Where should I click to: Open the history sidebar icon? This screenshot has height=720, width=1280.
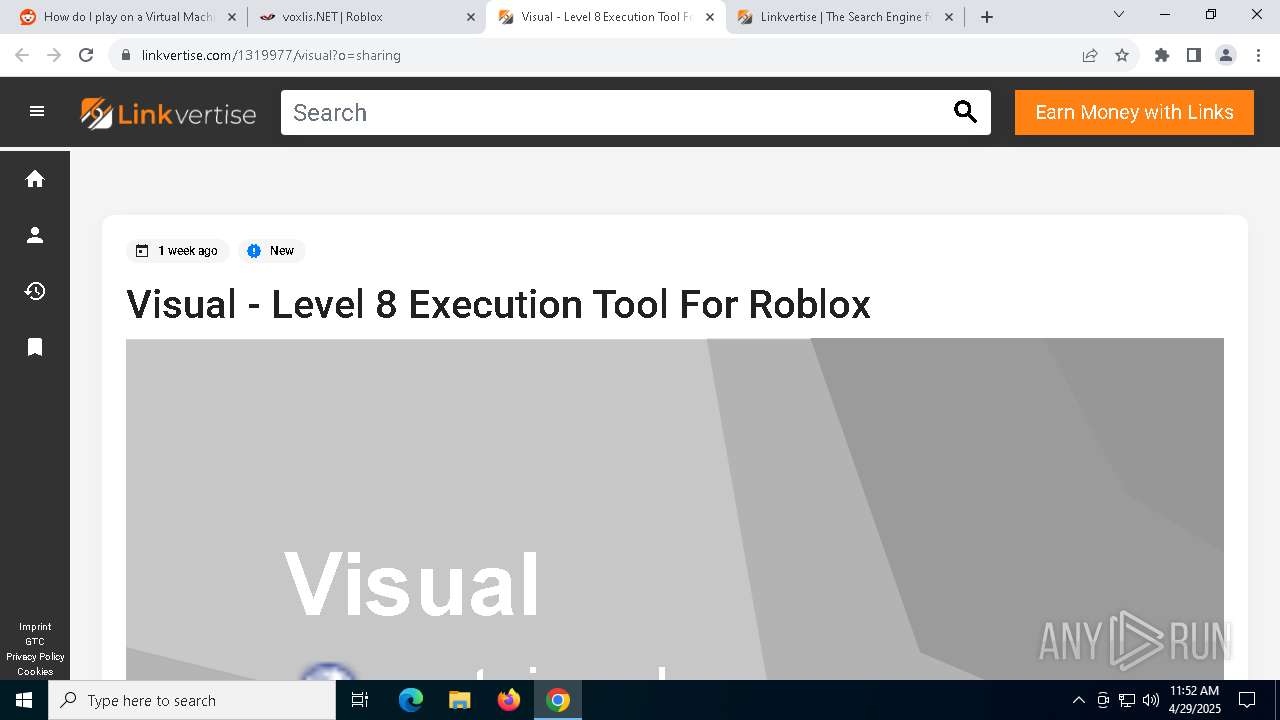pos(35,291)
